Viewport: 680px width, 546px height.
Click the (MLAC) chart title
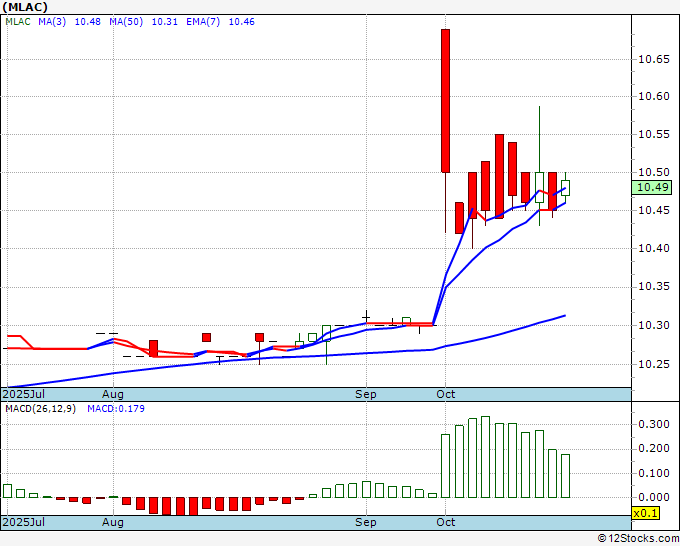tap(25, 7)
